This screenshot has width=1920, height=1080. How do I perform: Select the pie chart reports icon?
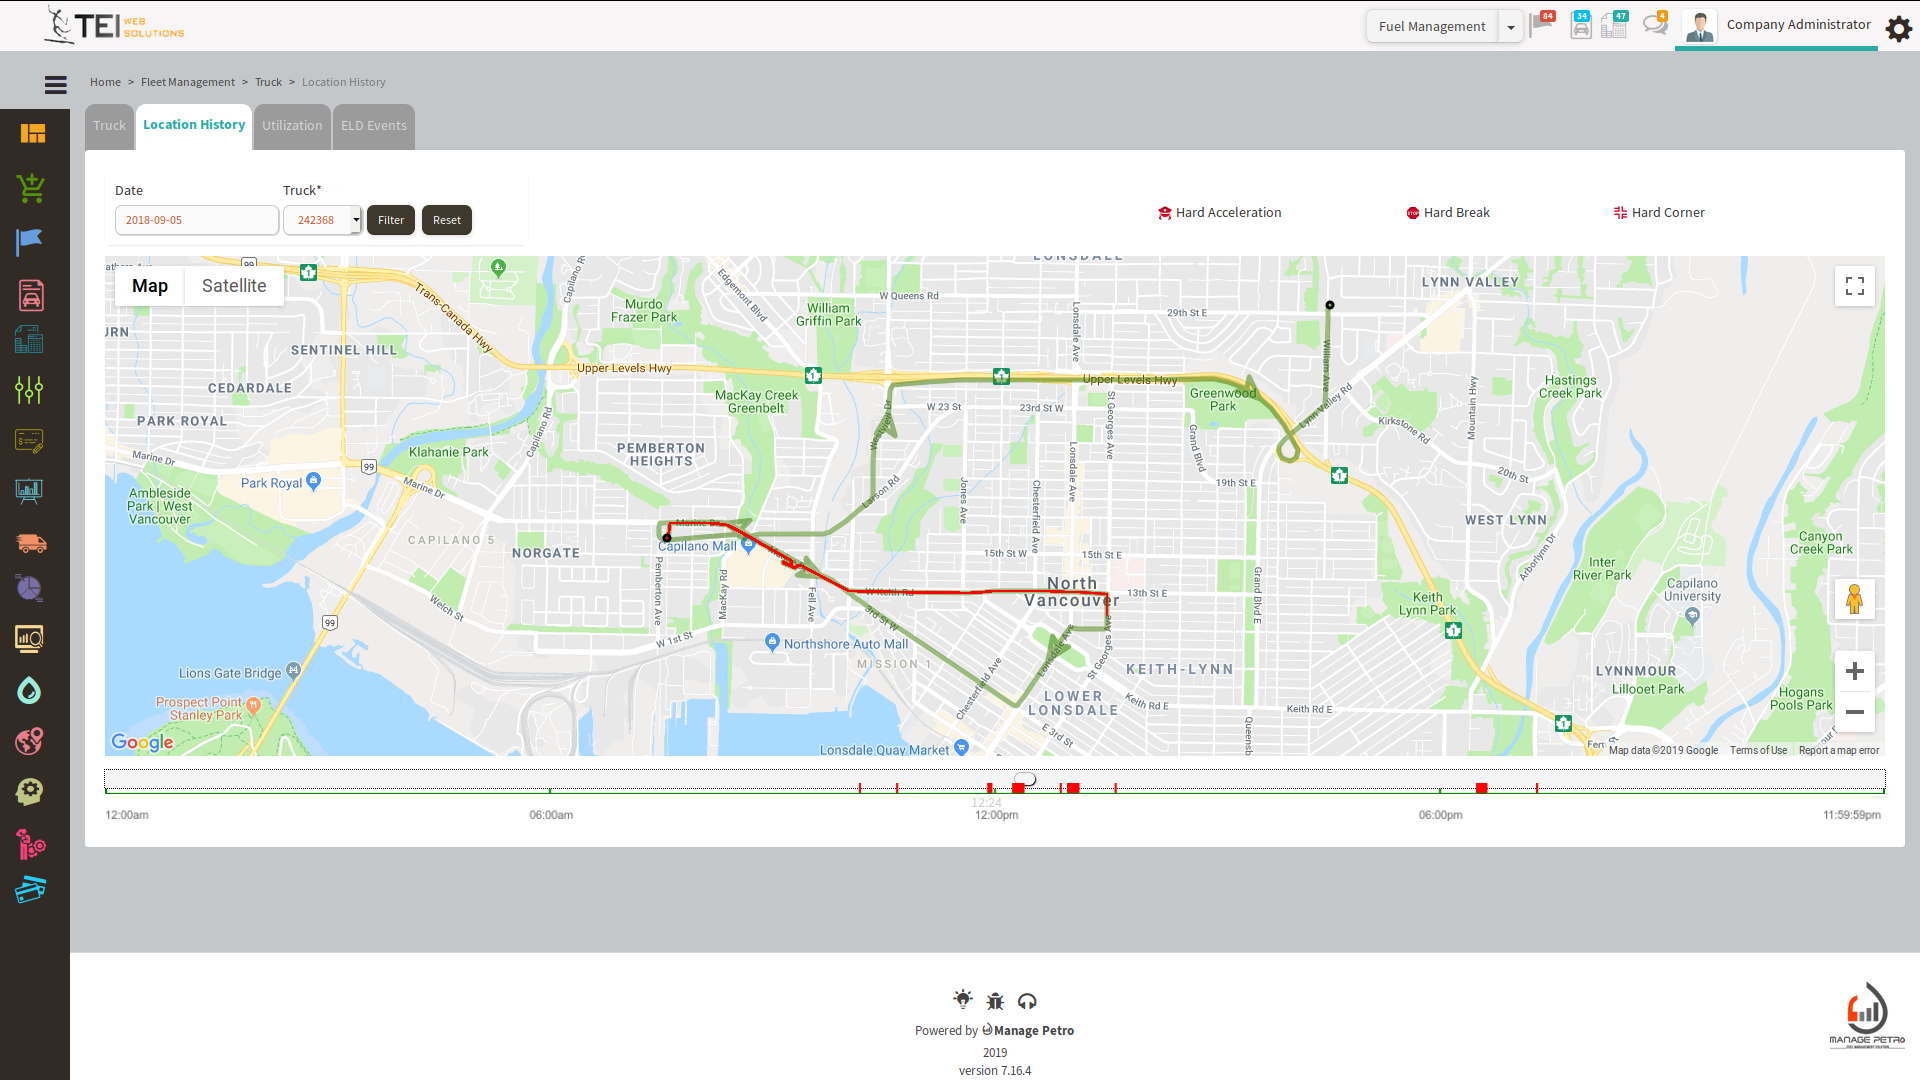tap(28, 588)
